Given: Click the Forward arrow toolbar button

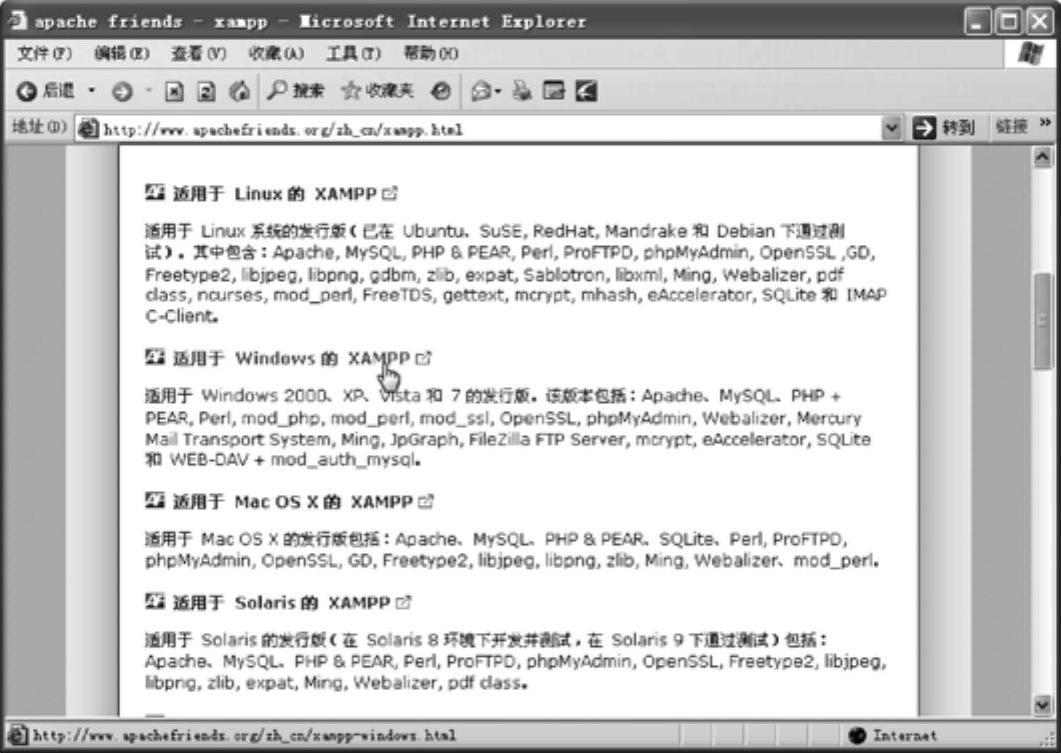Looking at the screenshot, I should tap(122, 91).
